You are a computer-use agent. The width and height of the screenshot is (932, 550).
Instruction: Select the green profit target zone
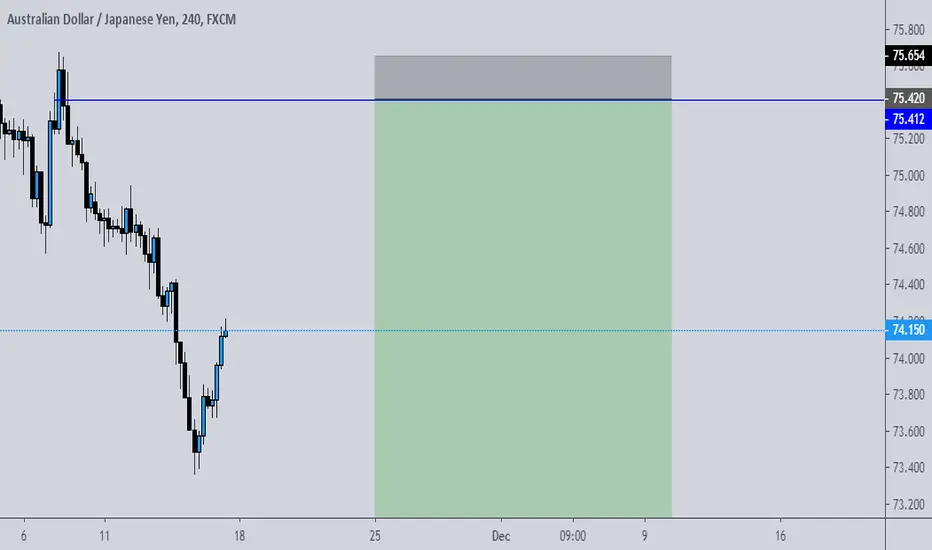523,309
